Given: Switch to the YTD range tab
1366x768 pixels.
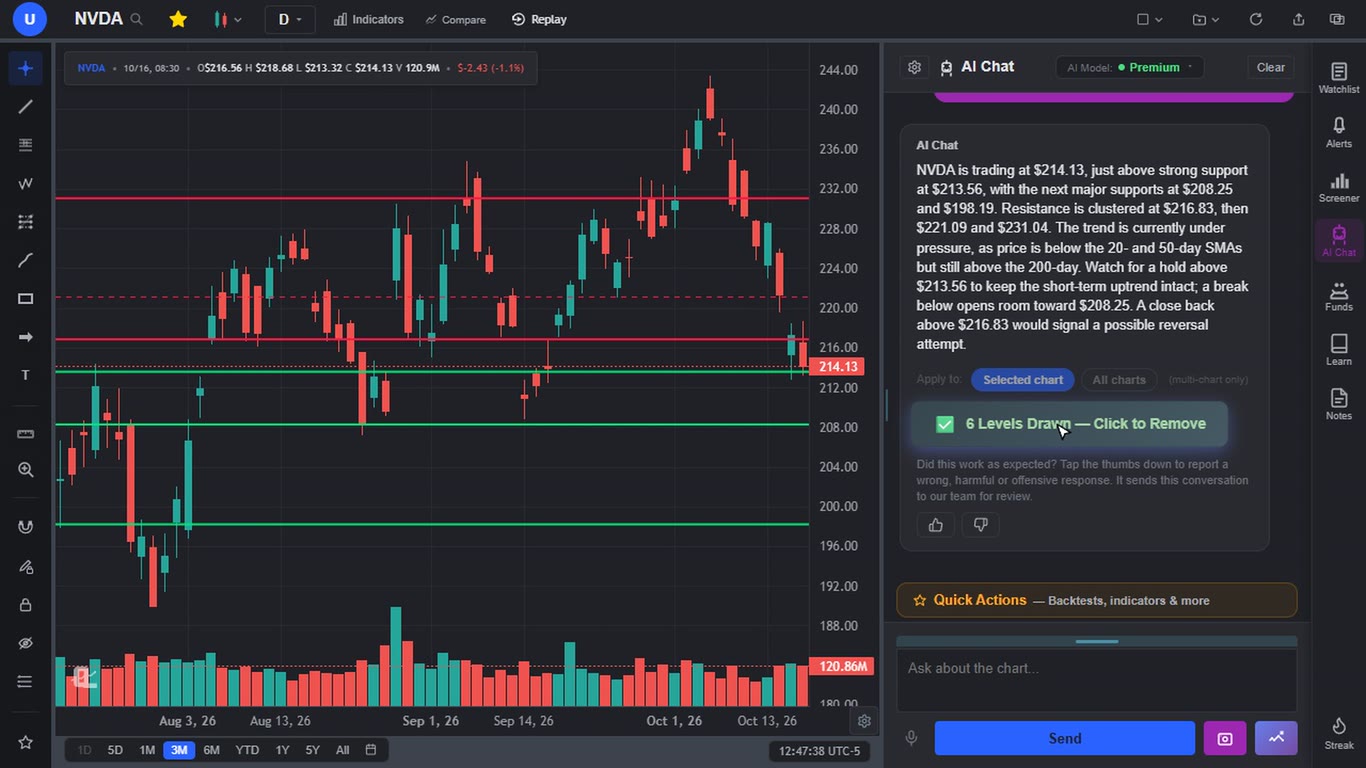Looking at the screenshot, I should [247, 750].
